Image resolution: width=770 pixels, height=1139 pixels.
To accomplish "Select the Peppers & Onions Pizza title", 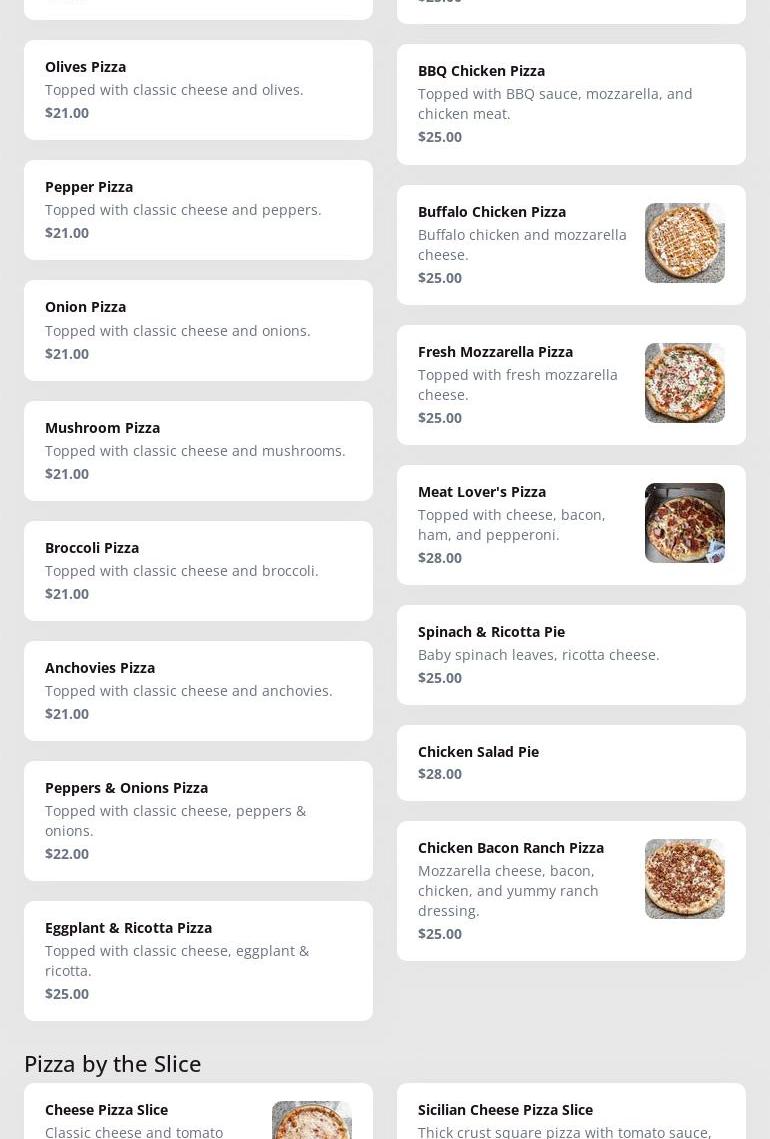I will (126, 788).
